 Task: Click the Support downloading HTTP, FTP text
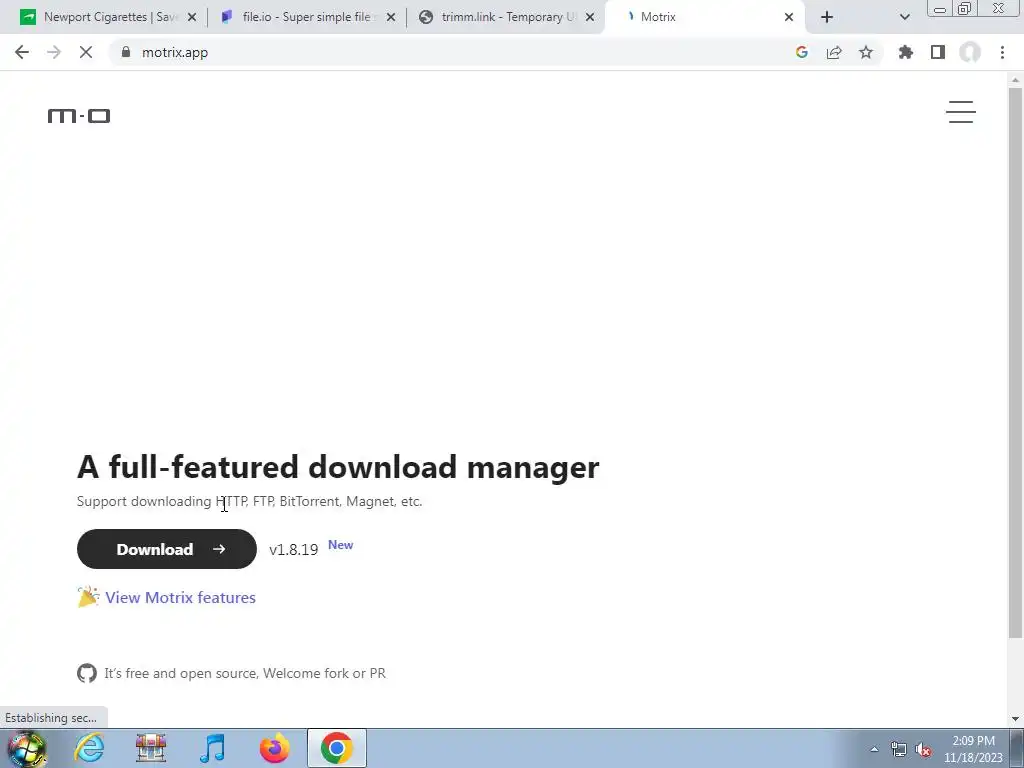tap(249, 502)
